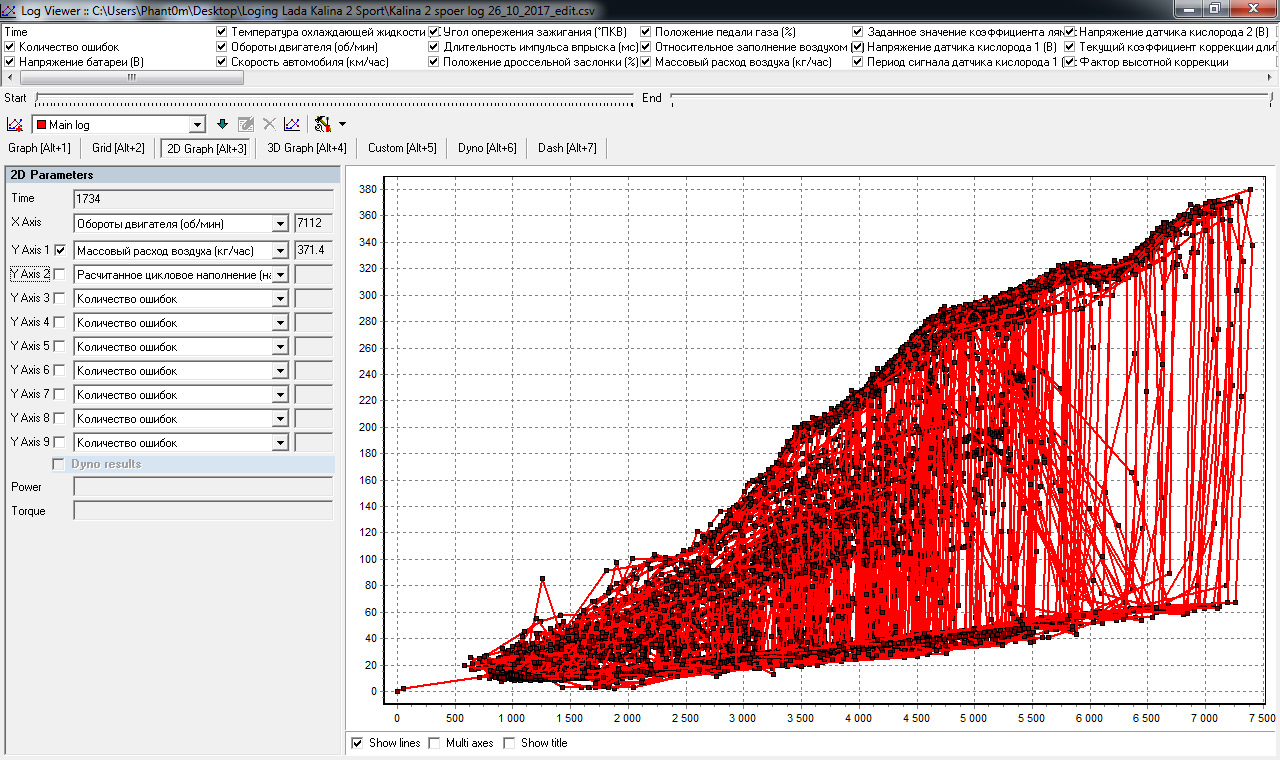
Task: Open the Dyno tab
Action: coord(487,148)
